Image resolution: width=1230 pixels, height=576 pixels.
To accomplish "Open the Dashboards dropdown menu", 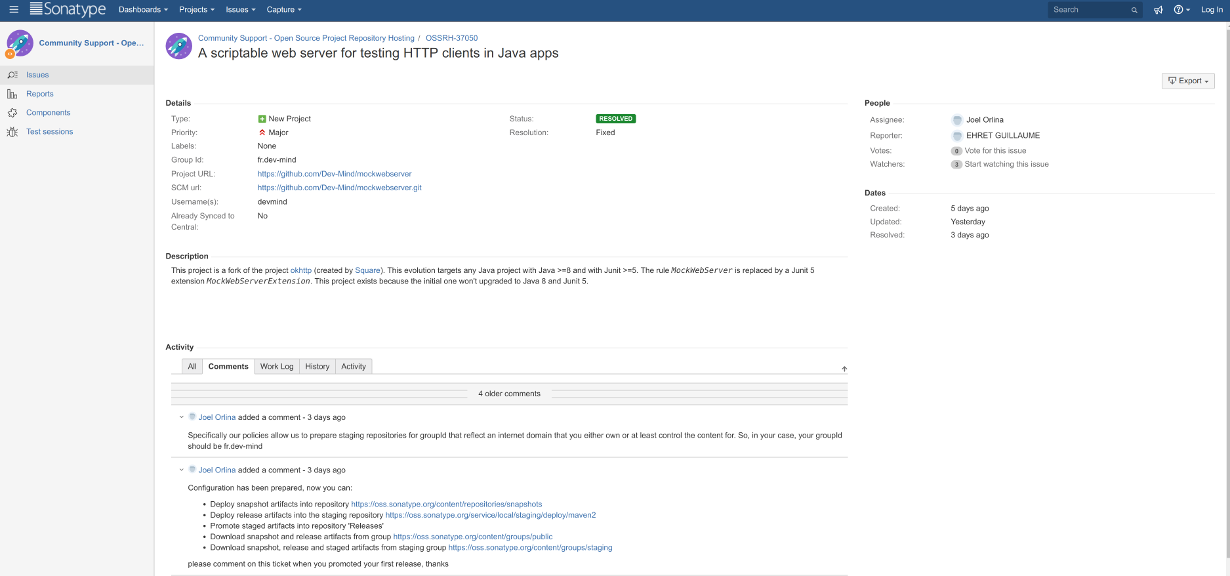I will 143,9.
